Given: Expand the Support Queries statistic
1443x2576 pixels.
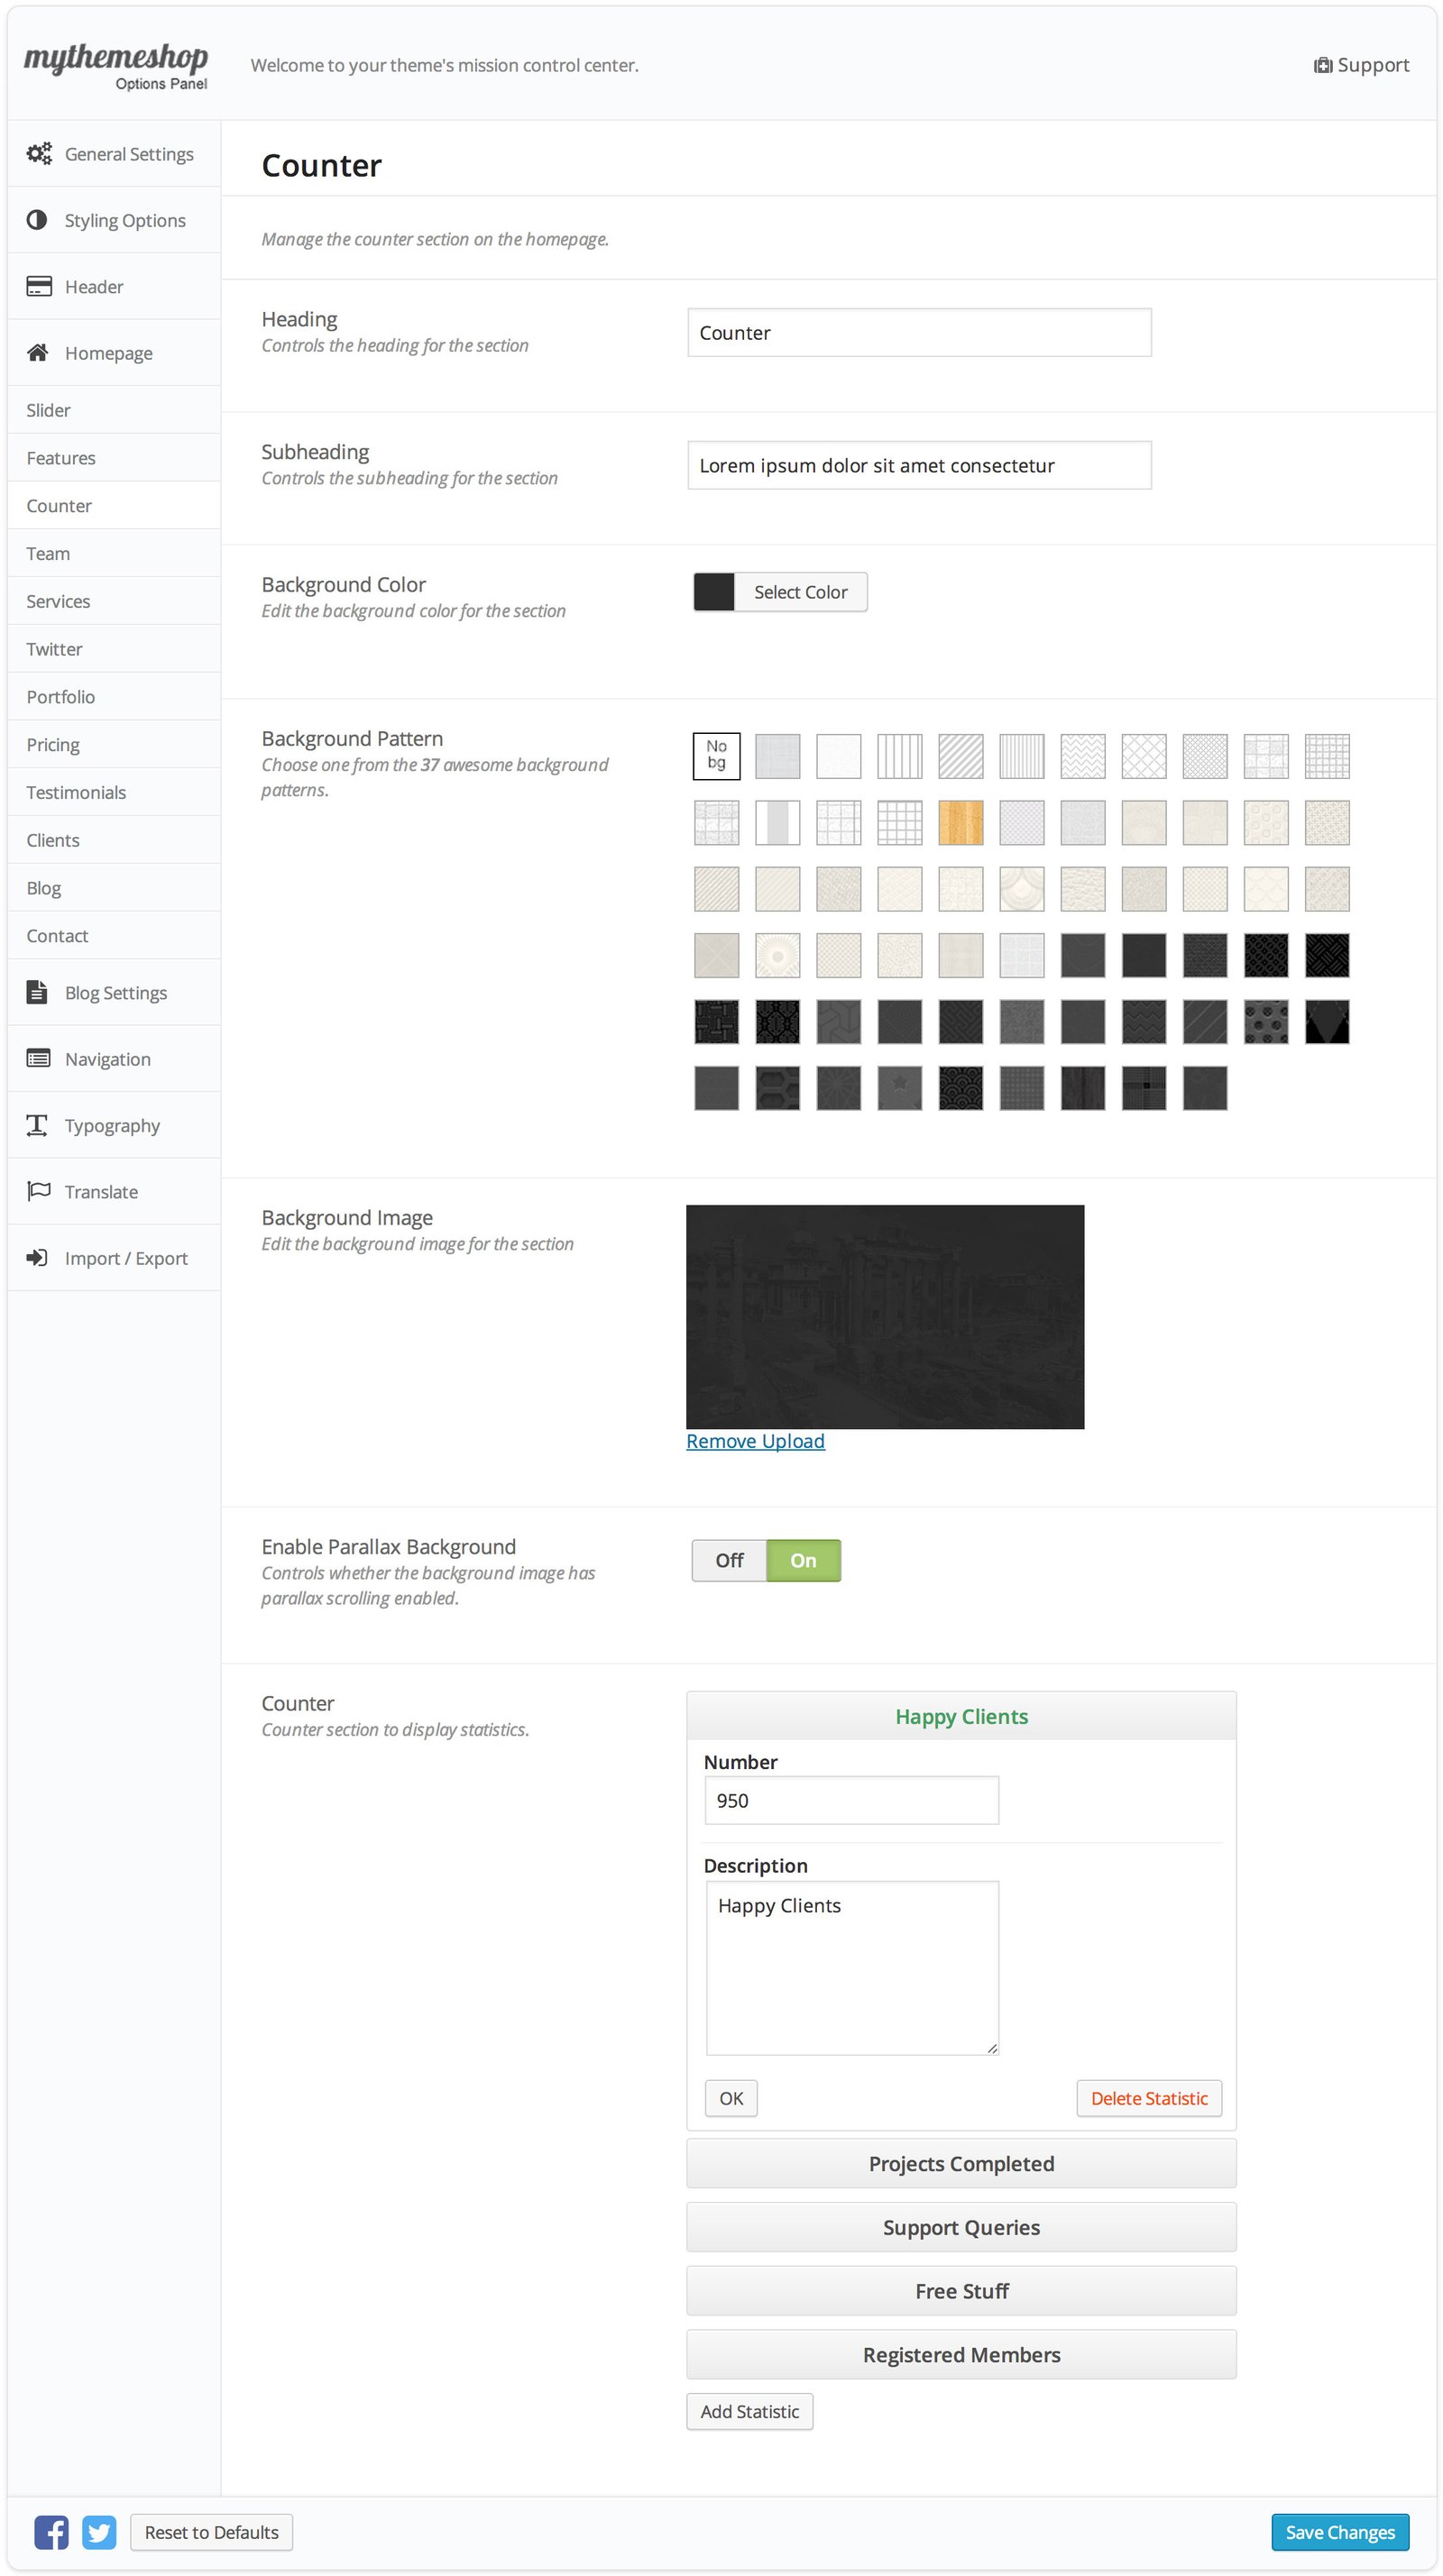Looking at the screenshot, I should pyautogui.click(x=960, y=2227).
